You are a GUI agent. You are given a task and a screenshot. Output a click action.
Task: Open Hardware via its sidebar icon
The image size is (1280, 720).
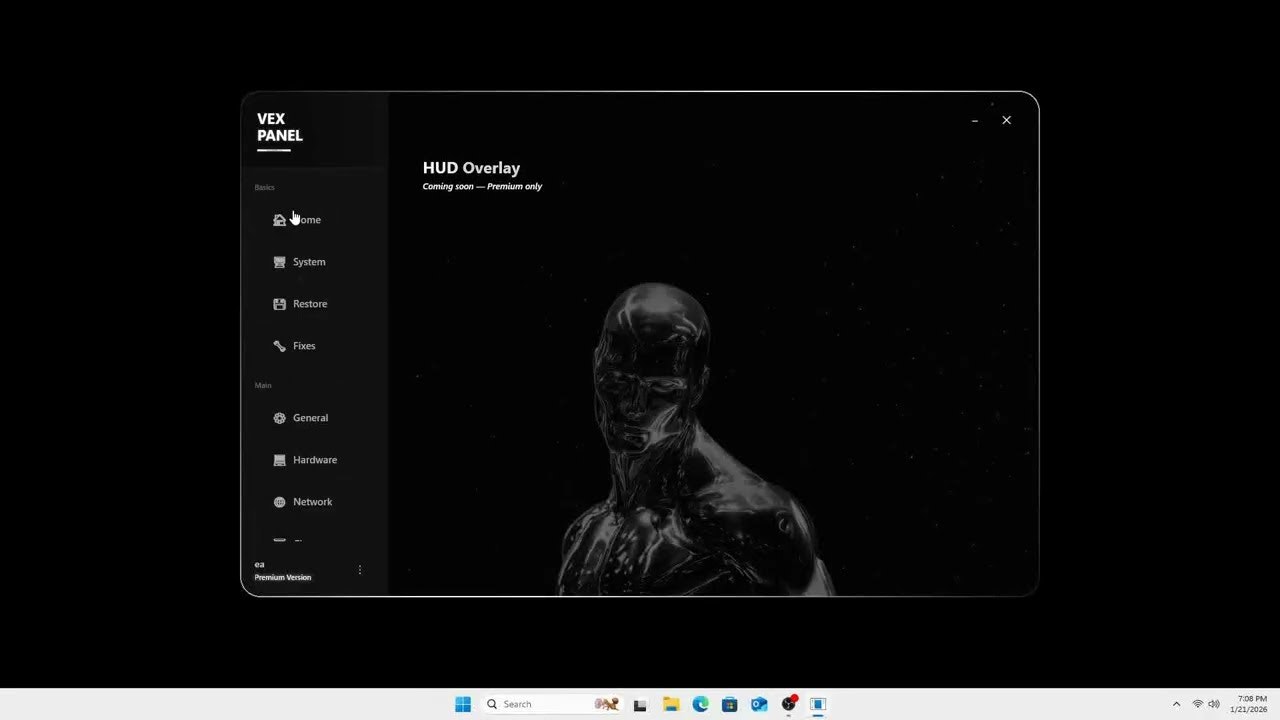[279, 459]
